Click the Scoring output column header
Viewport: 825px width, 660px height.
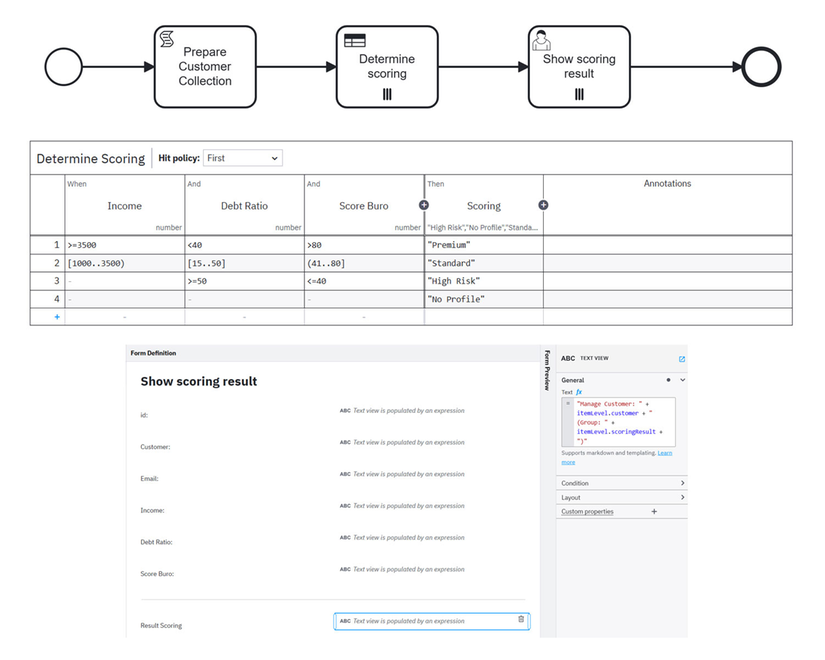coord(484,206)
